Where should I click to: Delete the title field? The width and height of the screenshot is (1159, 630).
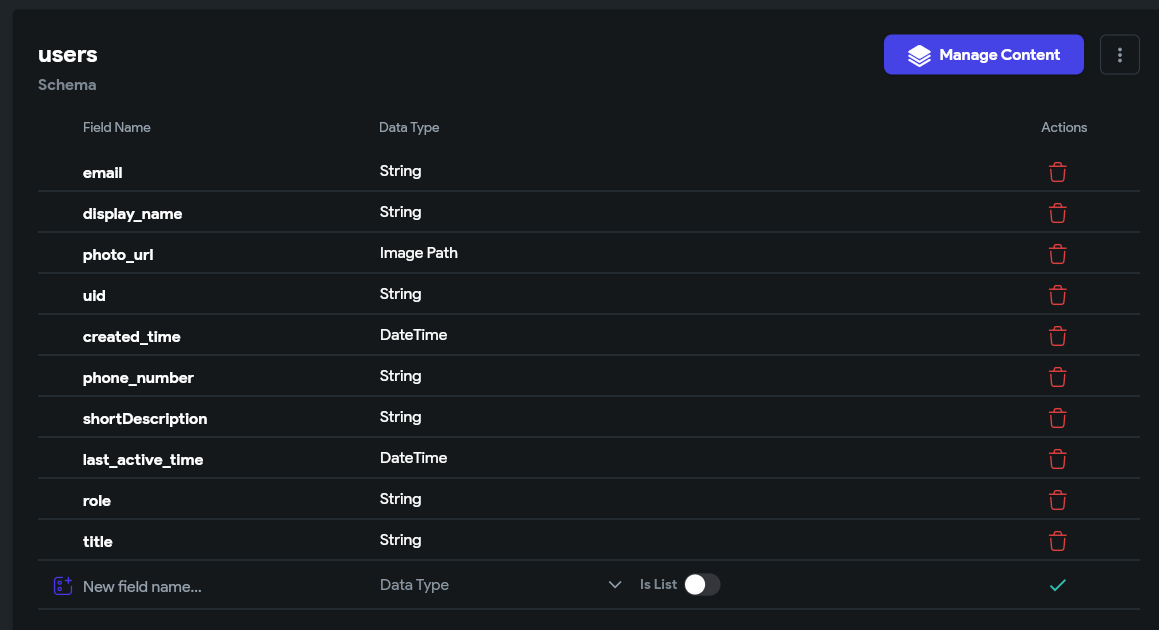[1057, 541]
